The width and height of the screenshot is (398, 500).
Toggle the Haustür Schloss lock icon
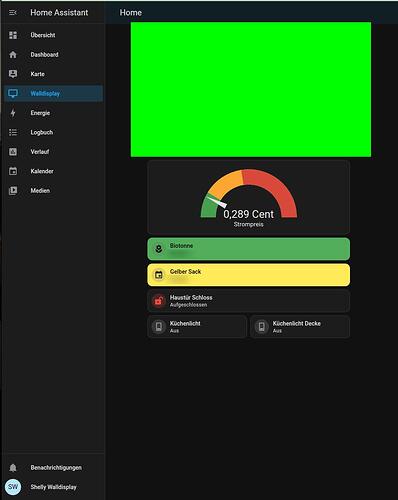point(159,301)
